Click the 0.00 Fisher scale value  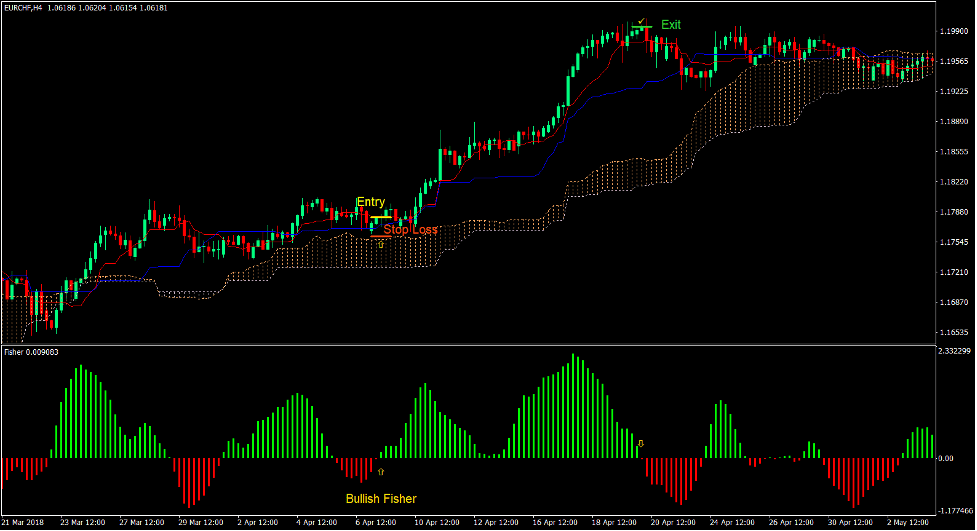(x=946, y=458)
